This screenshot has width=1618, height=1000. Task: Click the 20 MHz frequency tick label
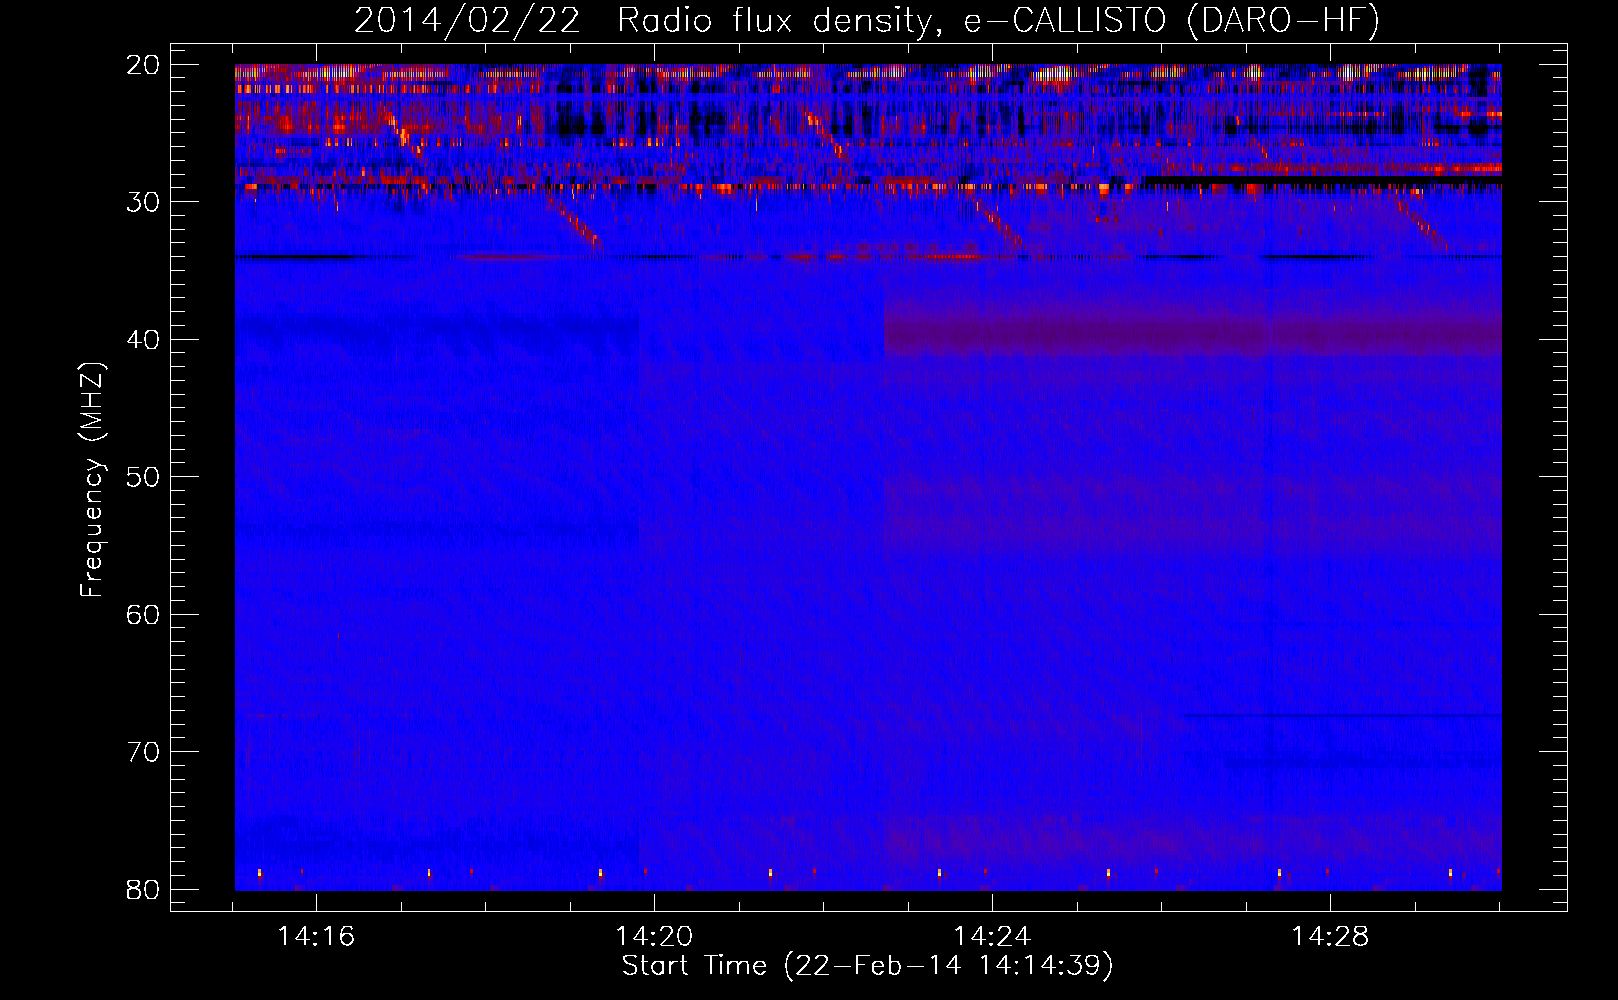tap(143, 65)
